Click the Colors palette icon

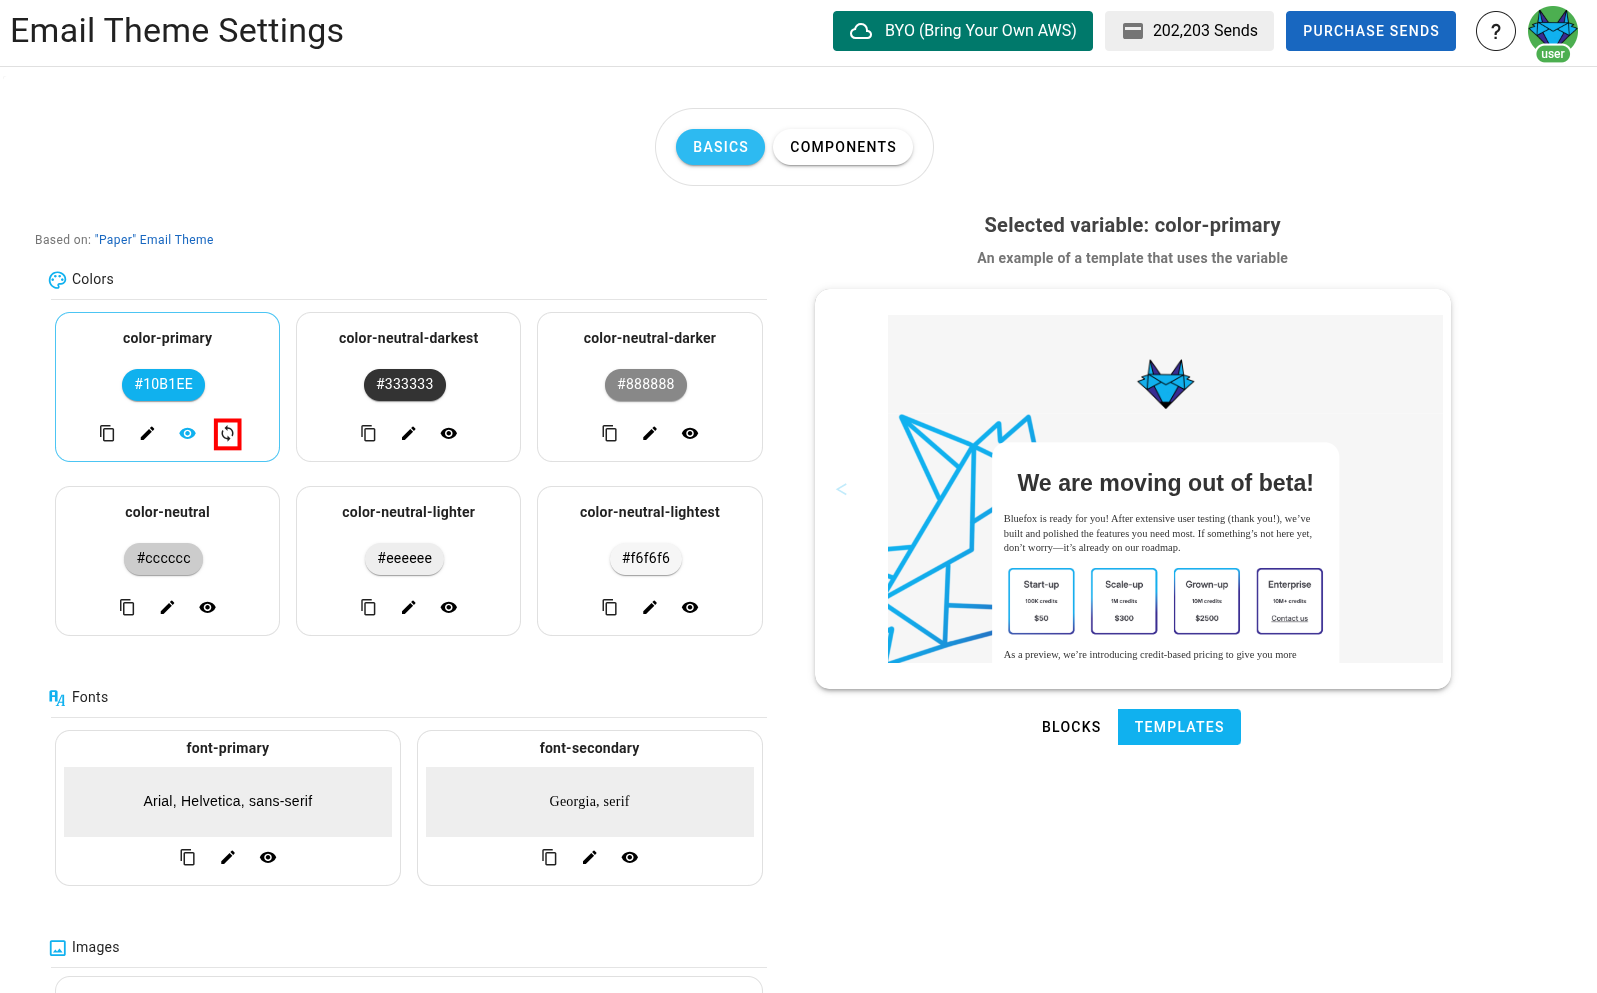[x=57, y=279]
